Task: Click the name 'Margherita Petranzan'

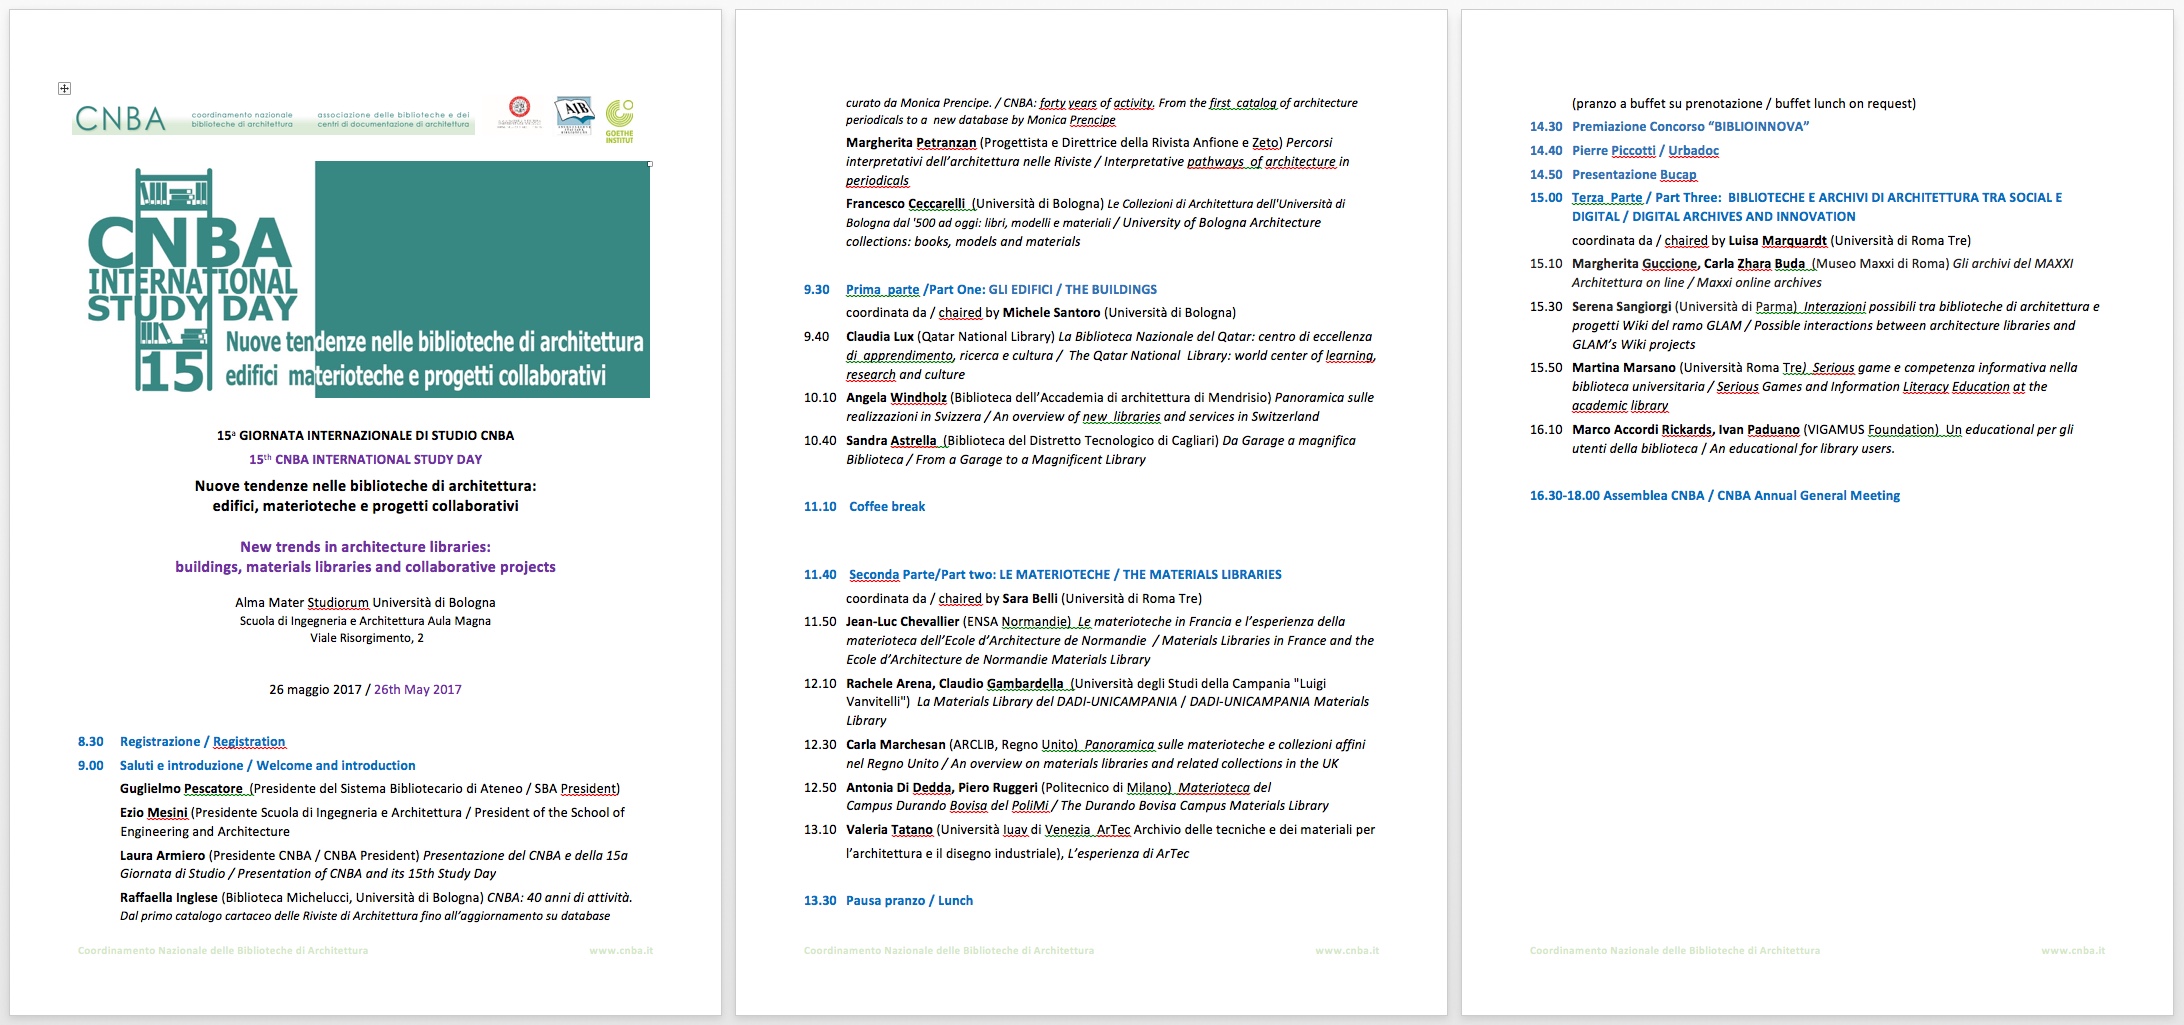Action: pos(910,143)
